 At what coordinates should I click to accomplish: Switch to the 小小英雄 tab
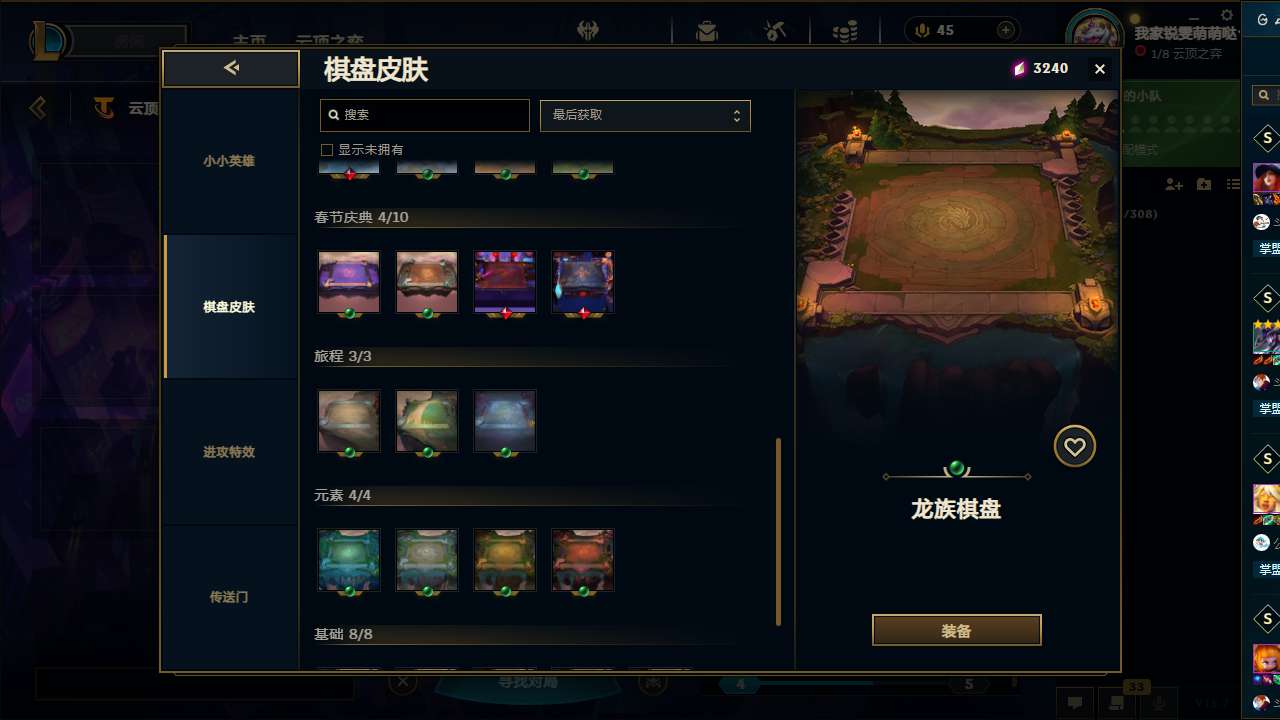[x=229, y=161]
